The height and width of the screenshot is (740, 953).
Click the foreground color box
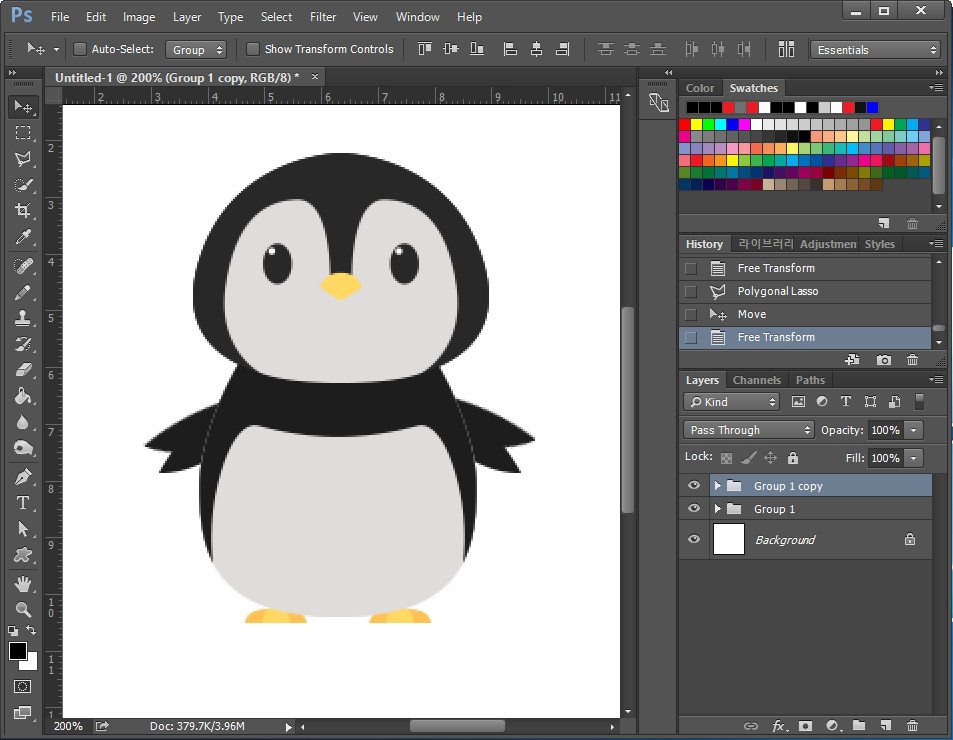tap(18, 651)
